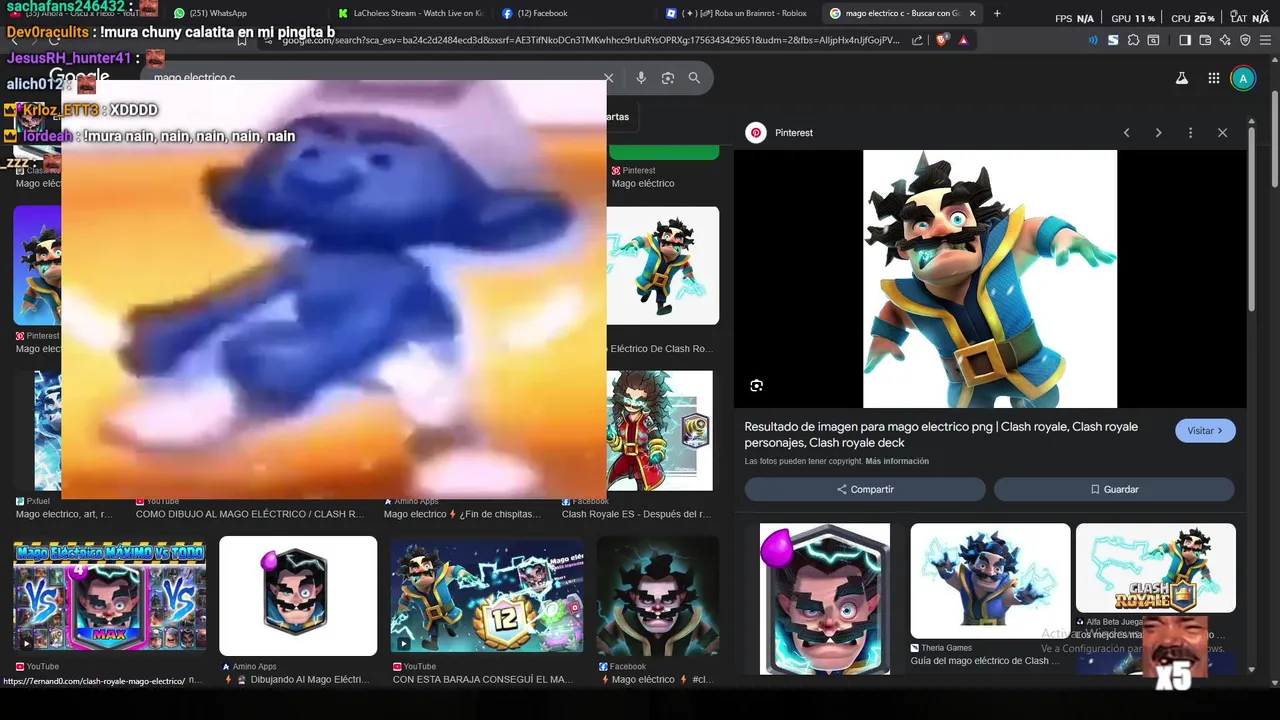Screen dimensions: 1280x720
Task: Open the Brave VPN shield icon
Action: coord(1245,41)
